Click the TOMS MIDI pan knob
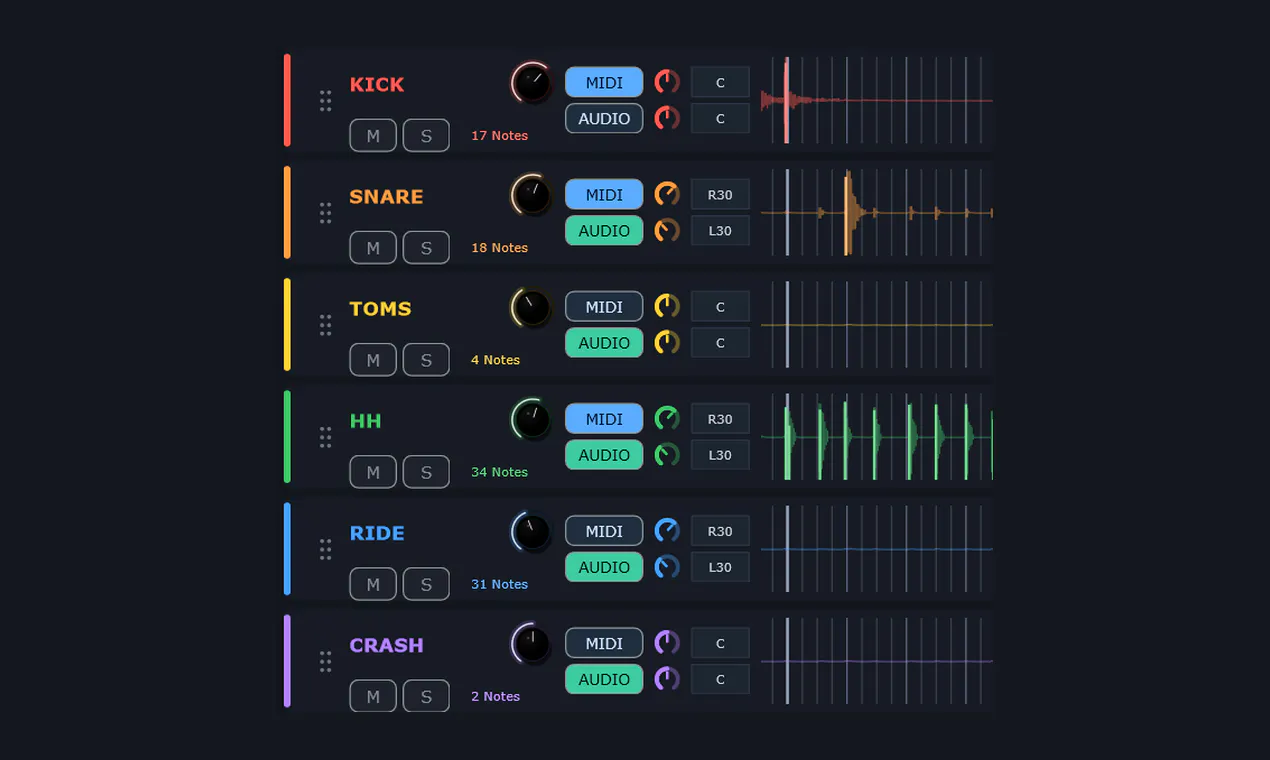1270x760 pixels. (x=667, y=306)
